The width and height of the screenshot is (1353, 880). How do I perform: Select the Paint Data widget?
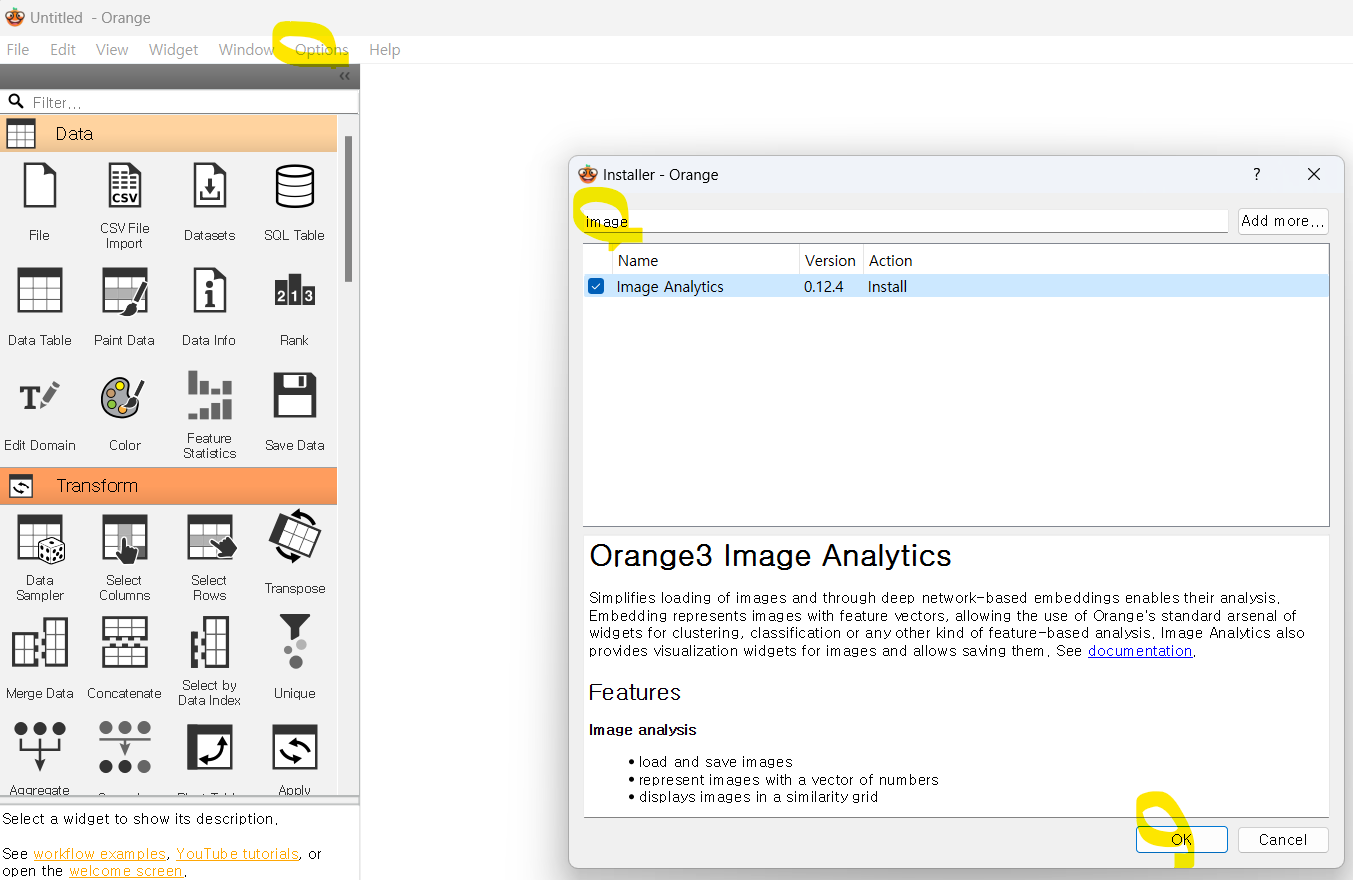tap(124, 306)
